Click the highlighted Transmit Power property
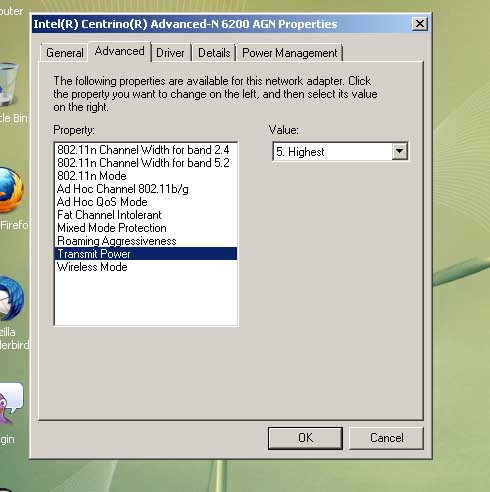Screen dimensions: 490x492 (146, 254)
